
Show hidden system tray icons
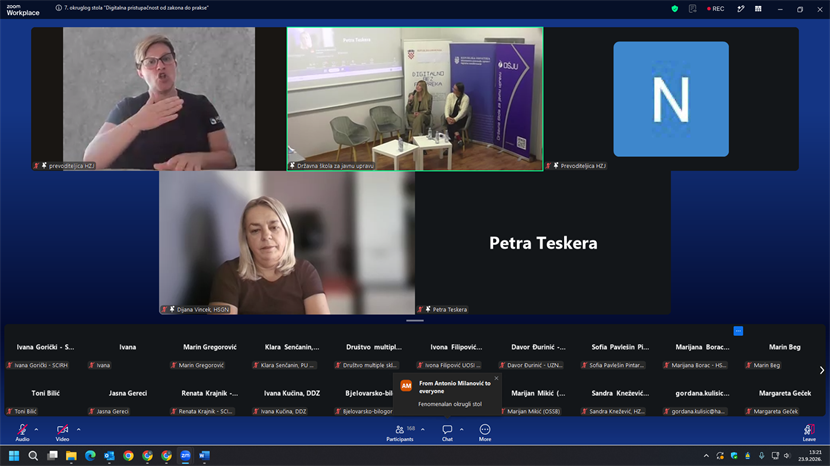click(x=706, y=455)
